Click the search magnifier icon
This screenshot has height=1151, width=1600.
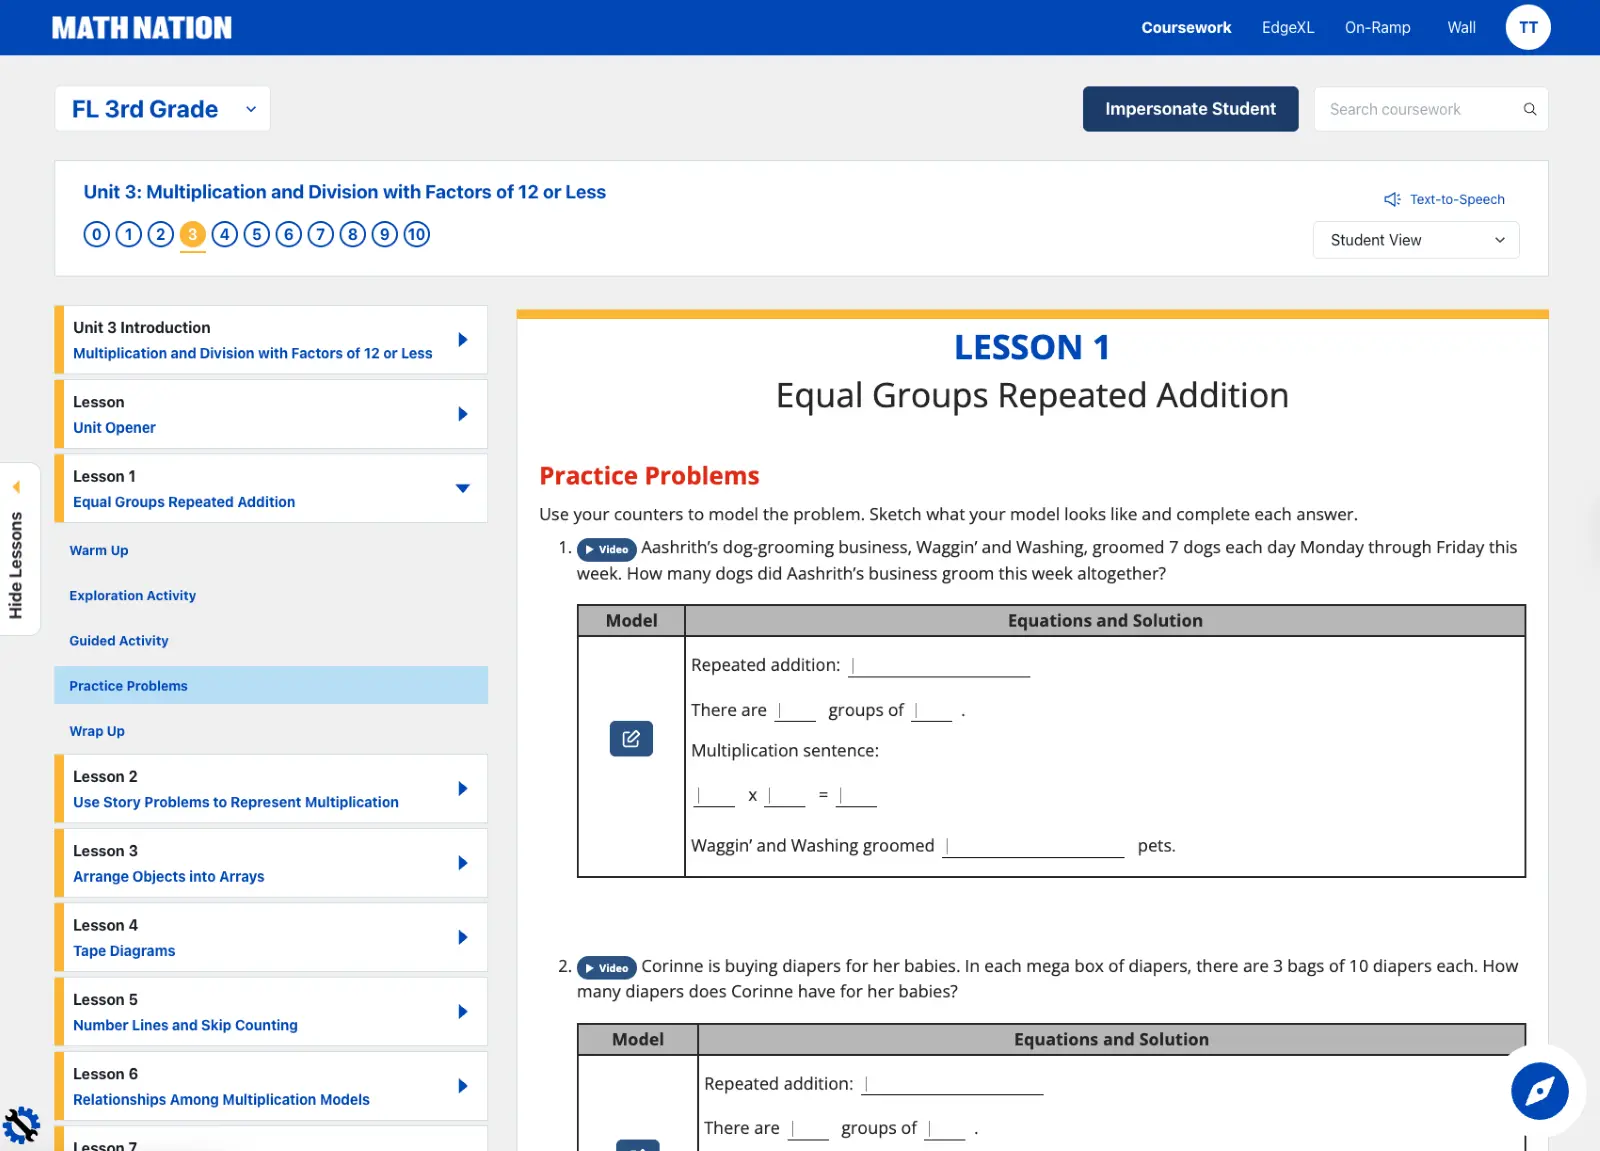coord(1529,109)
